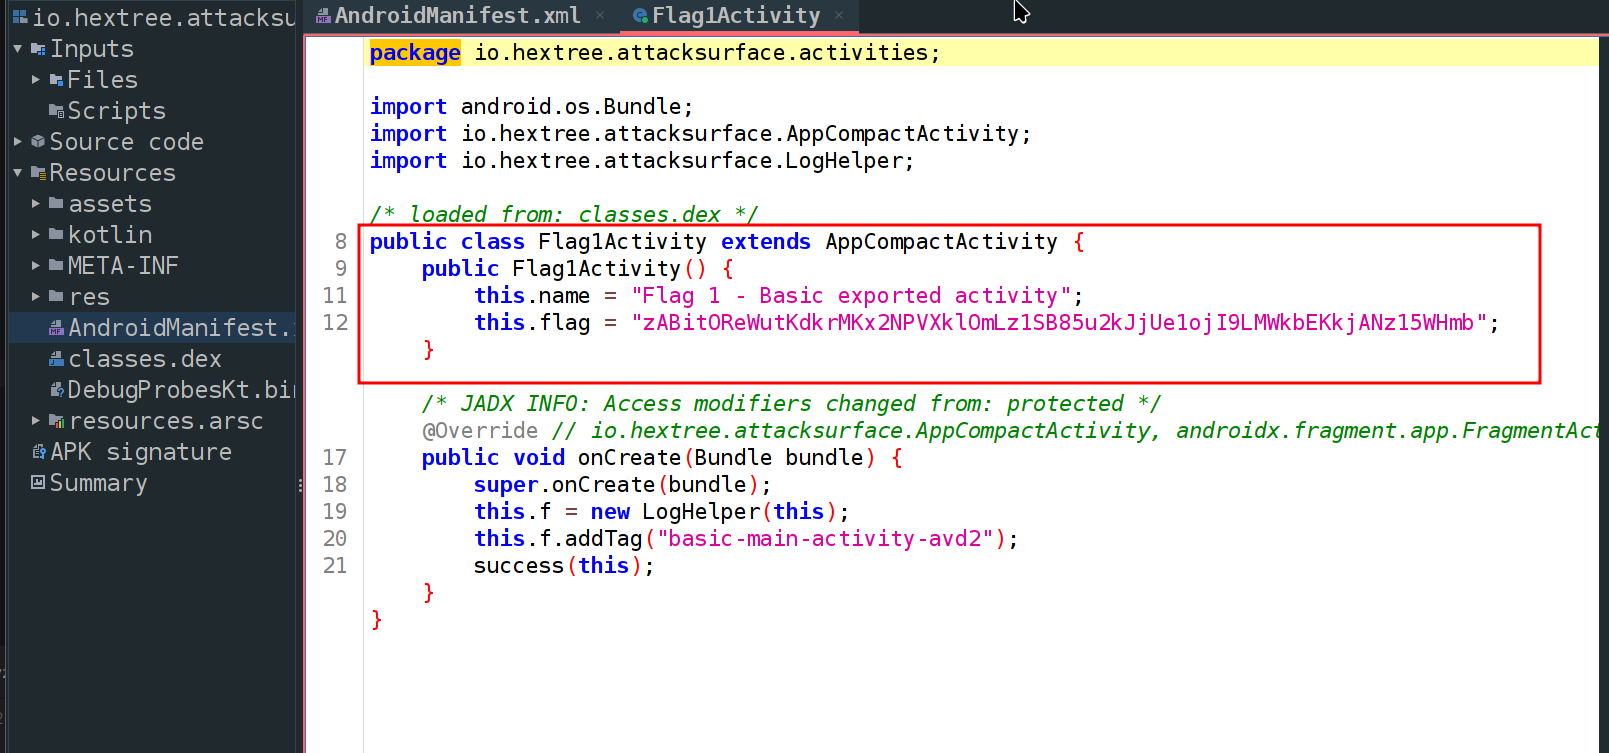This screenshot has height=753, width=1609.
Task: Click the @Override annotation
Action: [480, 431]
